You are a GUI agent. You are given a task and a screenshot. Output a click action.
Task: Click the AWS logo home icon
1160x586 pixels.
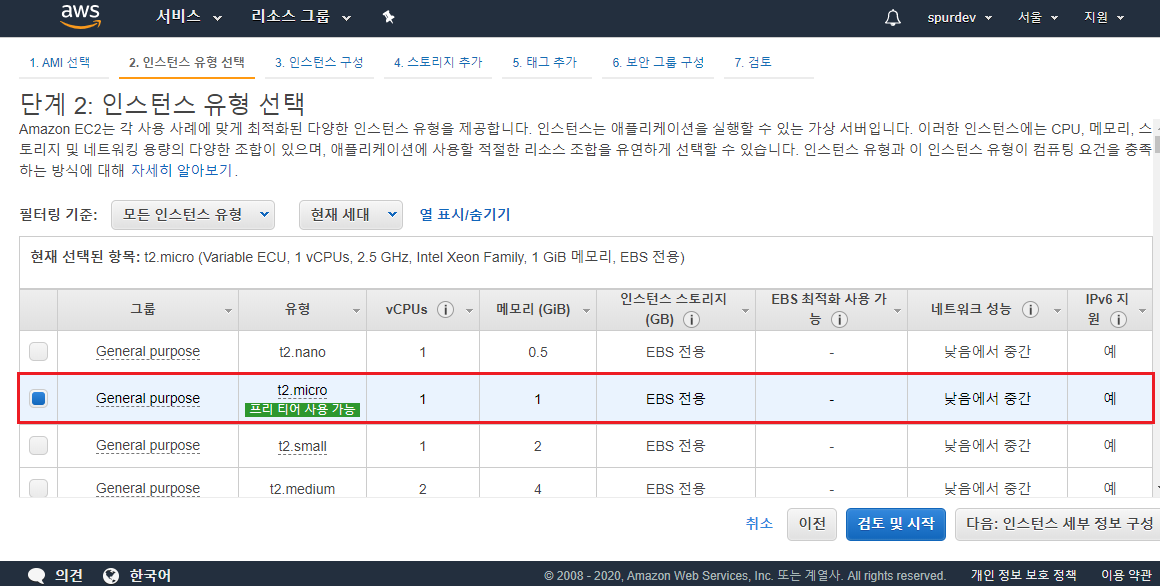[81, 17]
